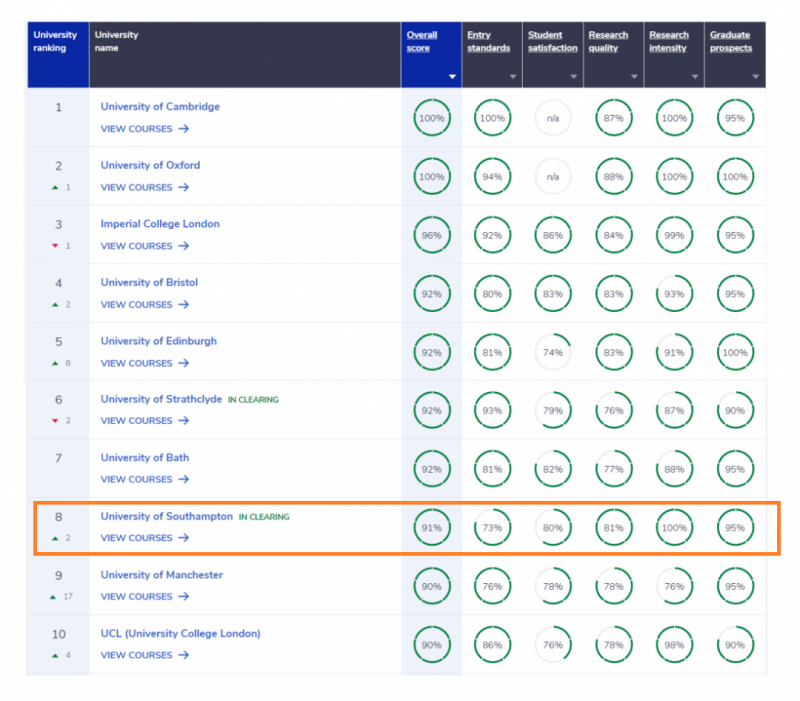Image resolution: width=800 pixels, height=701 pixels.
Task: Click Manchester rank change up 17 indicator
Action: 61,596
